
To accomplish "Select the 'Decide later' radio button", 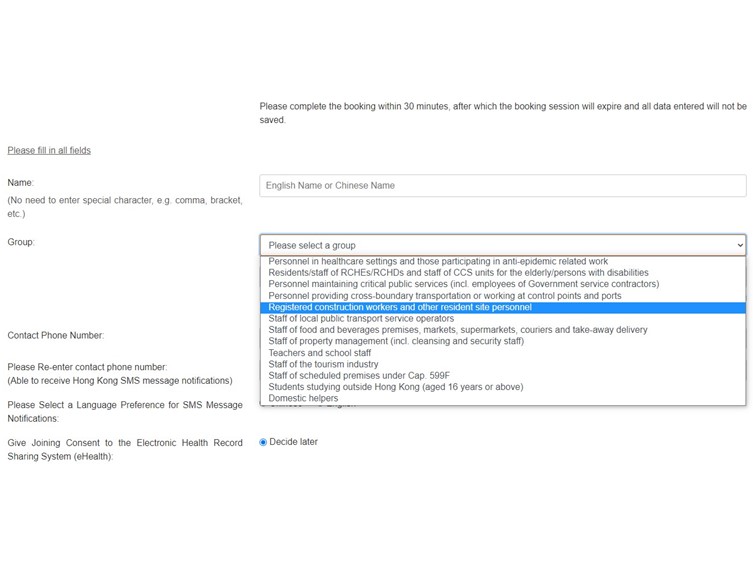I will pos(263,442).
